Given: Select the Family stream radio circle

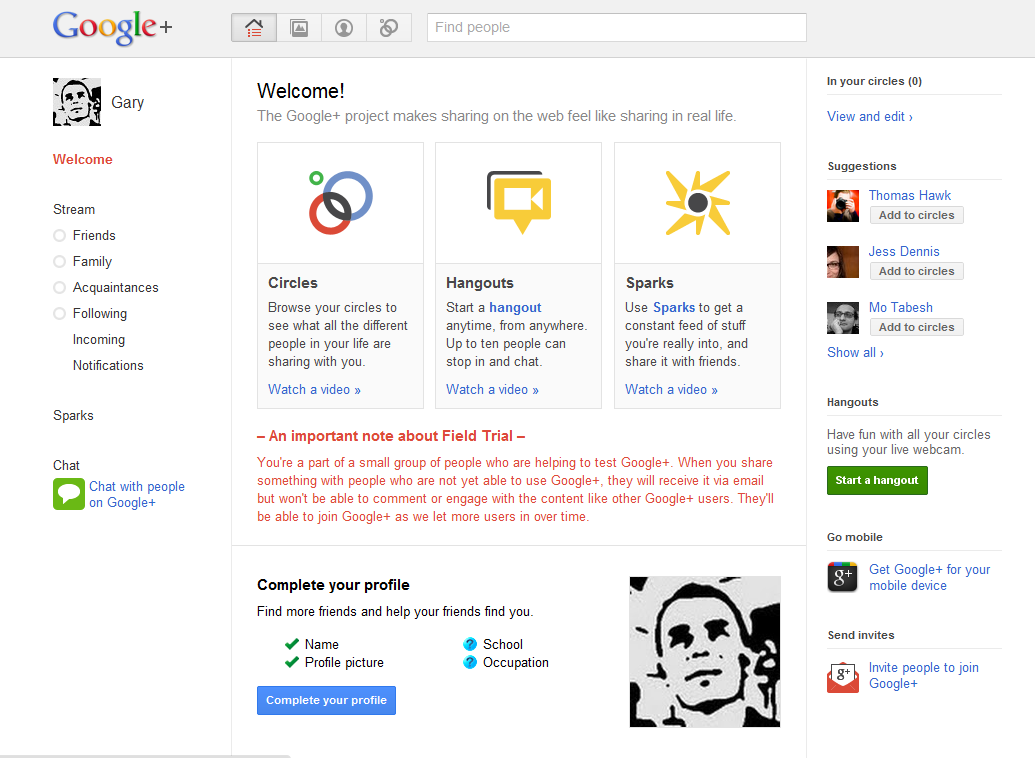Looking at the screenshot, I should pos(59,262).
